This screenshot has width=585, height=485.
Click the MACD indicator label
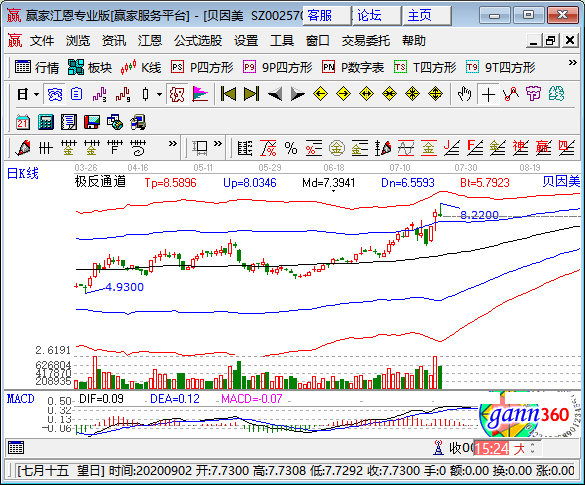tap(21, 399)
